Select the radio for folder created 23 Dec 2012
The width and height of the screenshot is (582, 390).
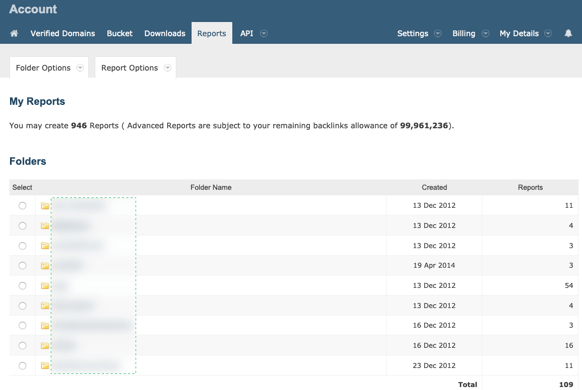(22, 366)
